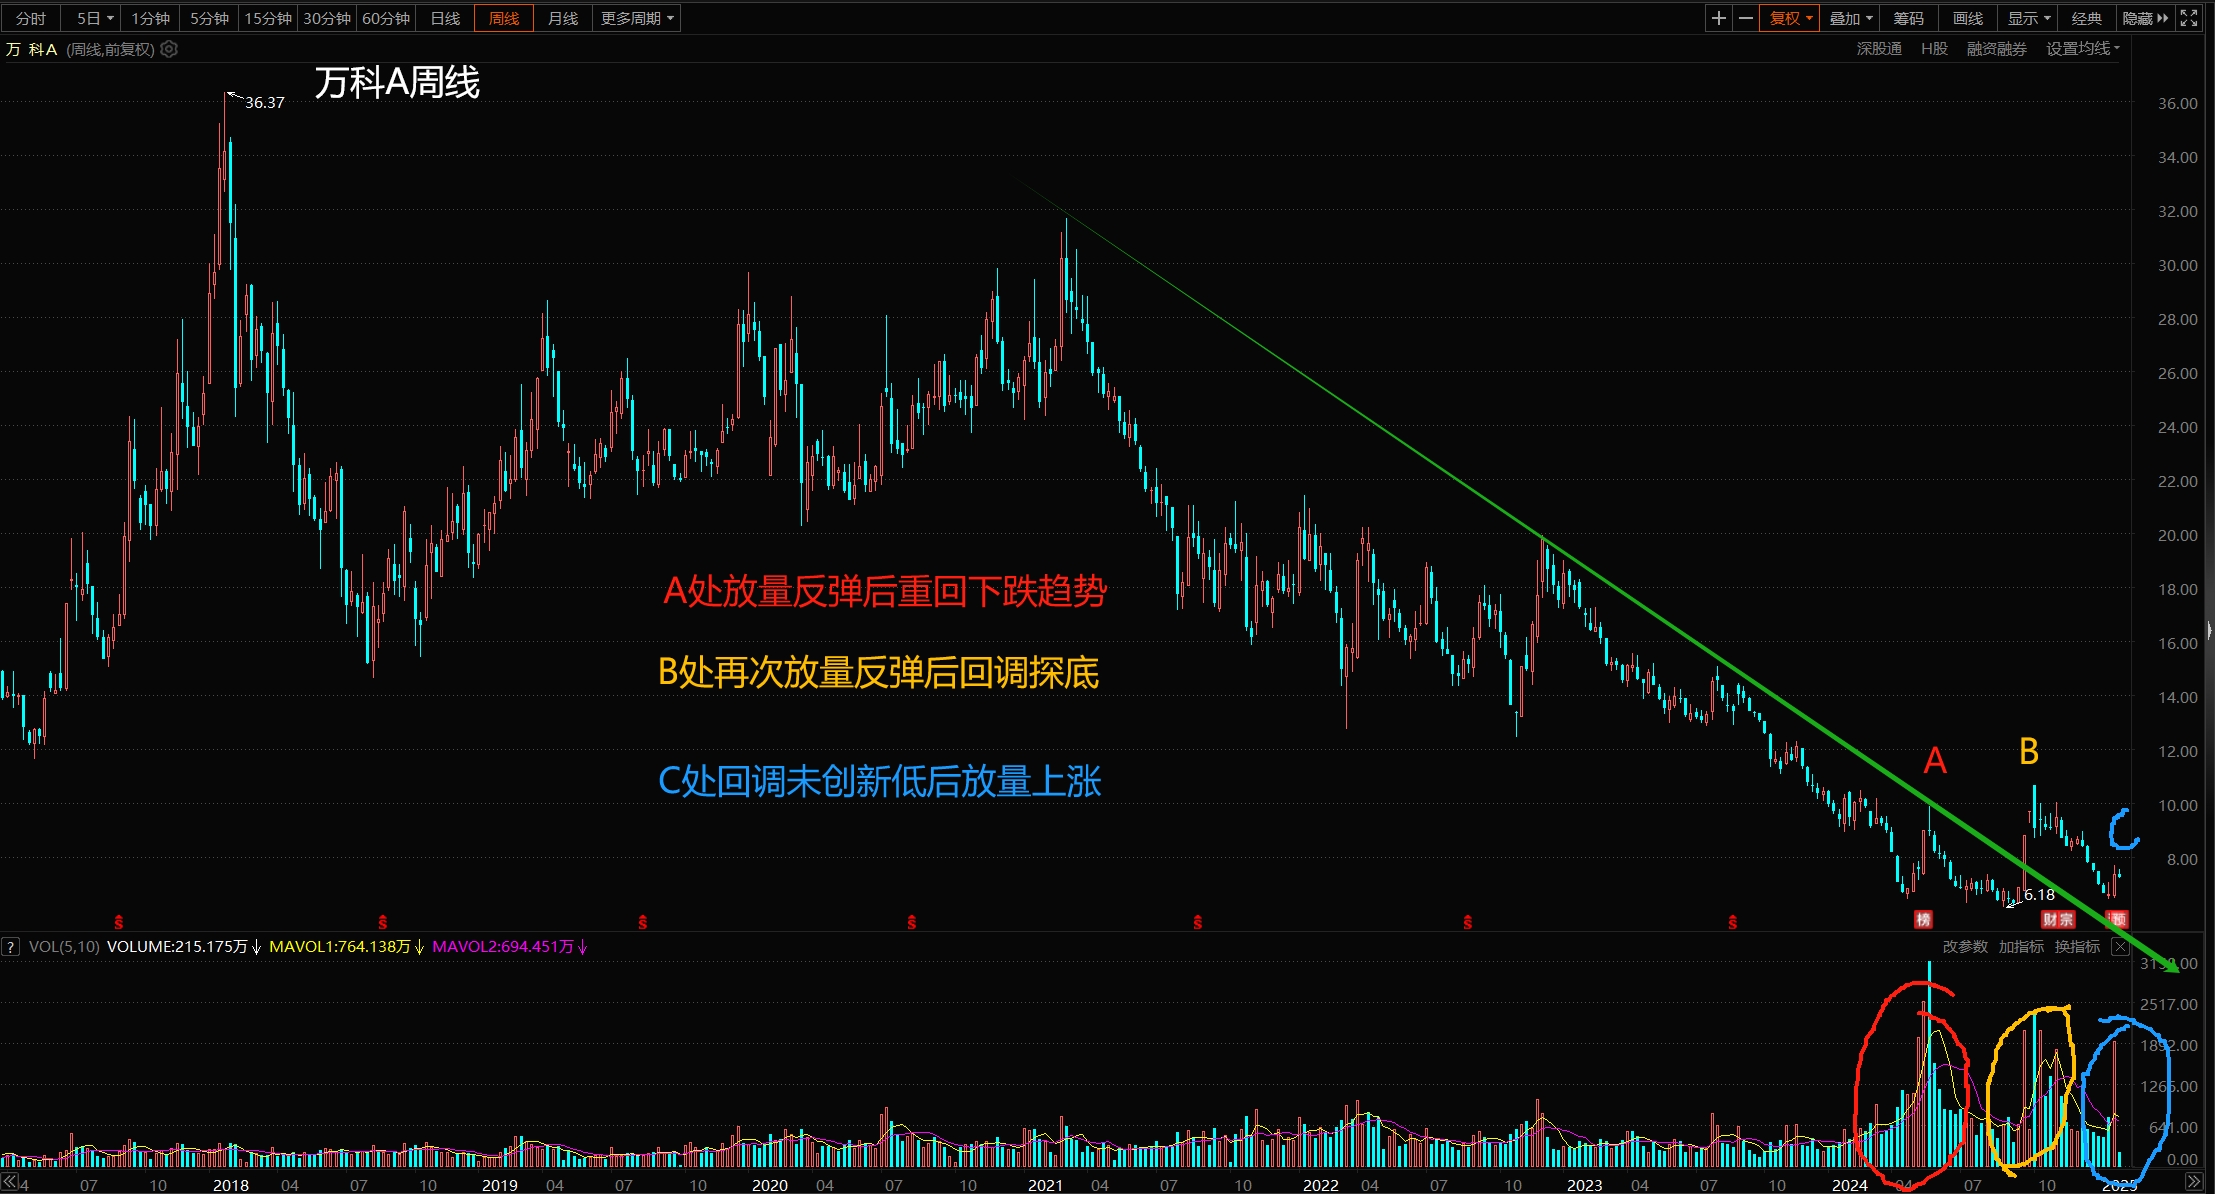
Task: Click the 6.18 low price label
Action: click(x=2039, y=894)
